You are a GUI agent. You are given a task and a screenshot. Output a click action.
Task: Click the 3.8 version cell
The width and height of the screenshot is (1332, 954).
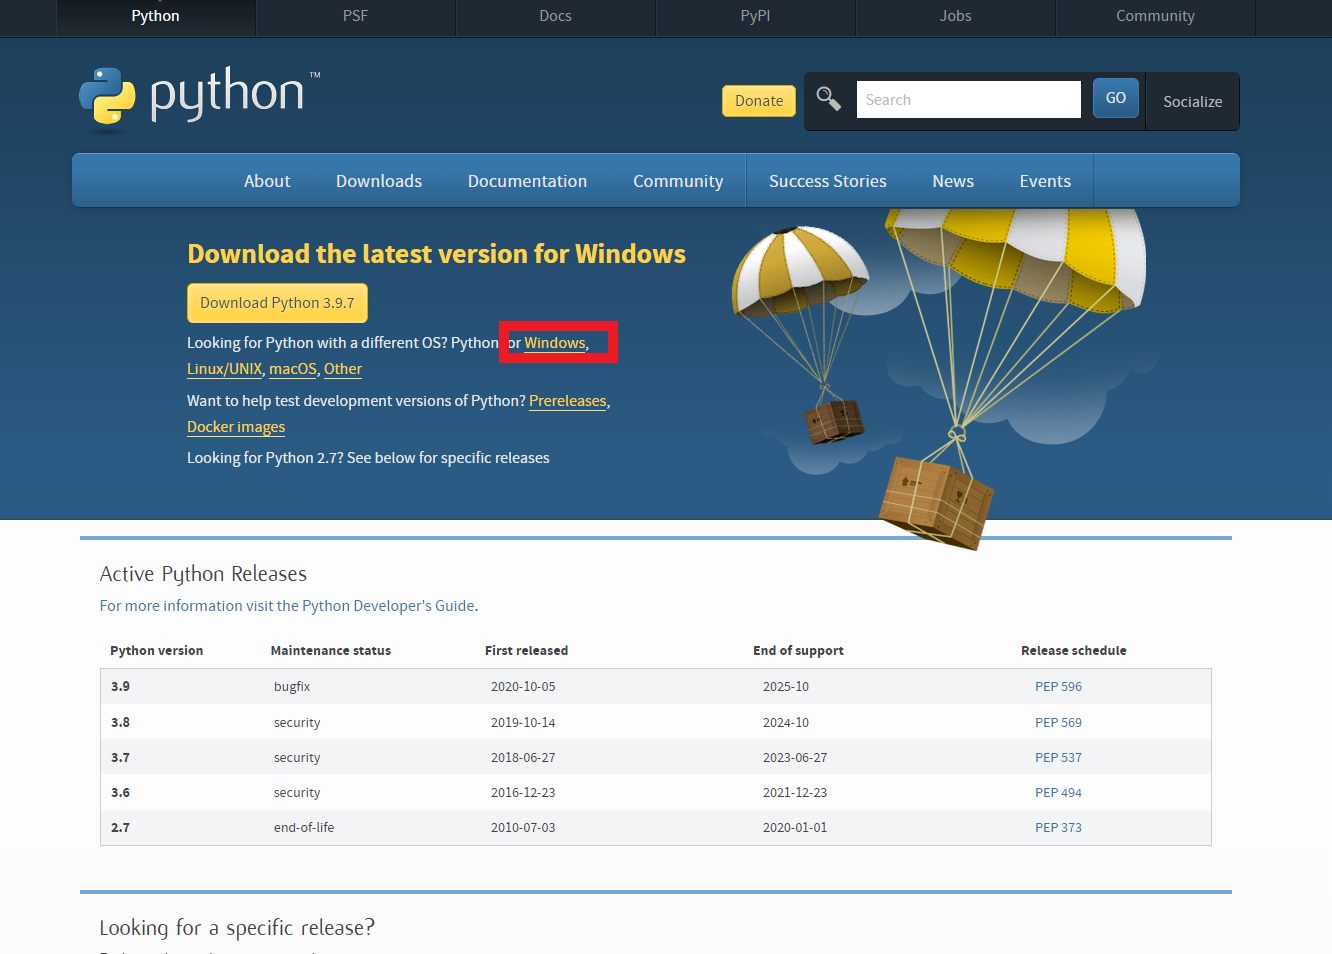[120, 723]
